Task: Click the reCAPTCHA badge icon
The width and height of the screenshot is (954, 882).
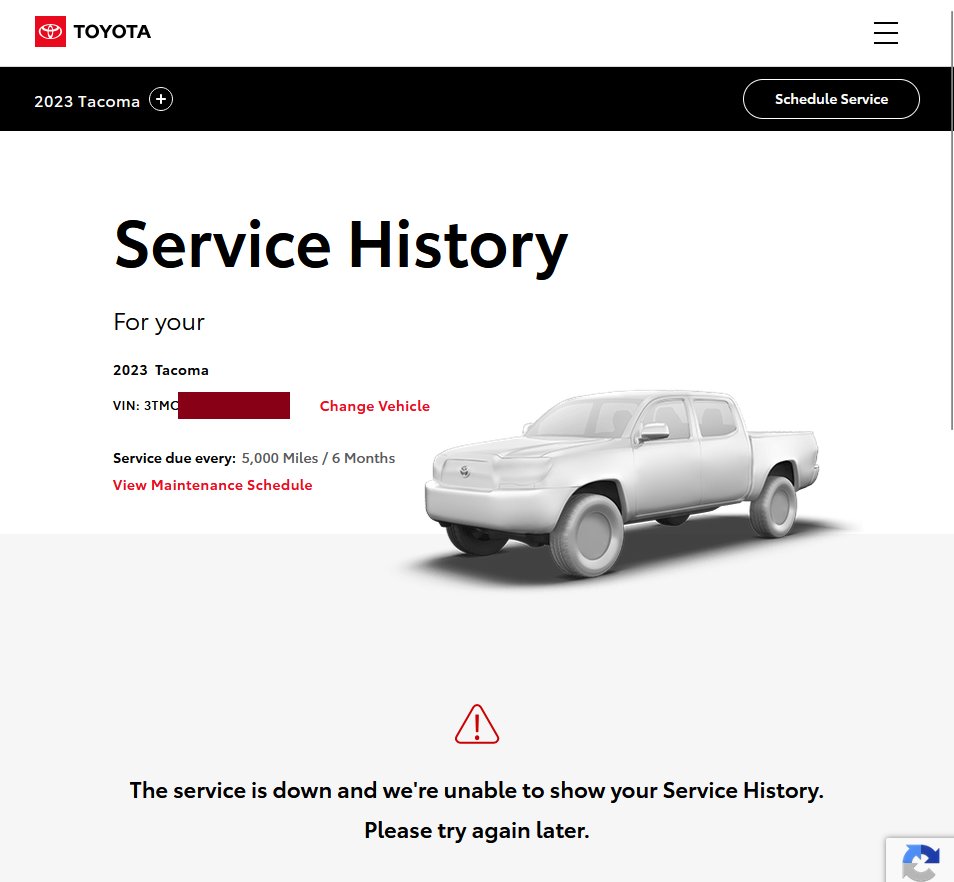Action: coord(921,861)
